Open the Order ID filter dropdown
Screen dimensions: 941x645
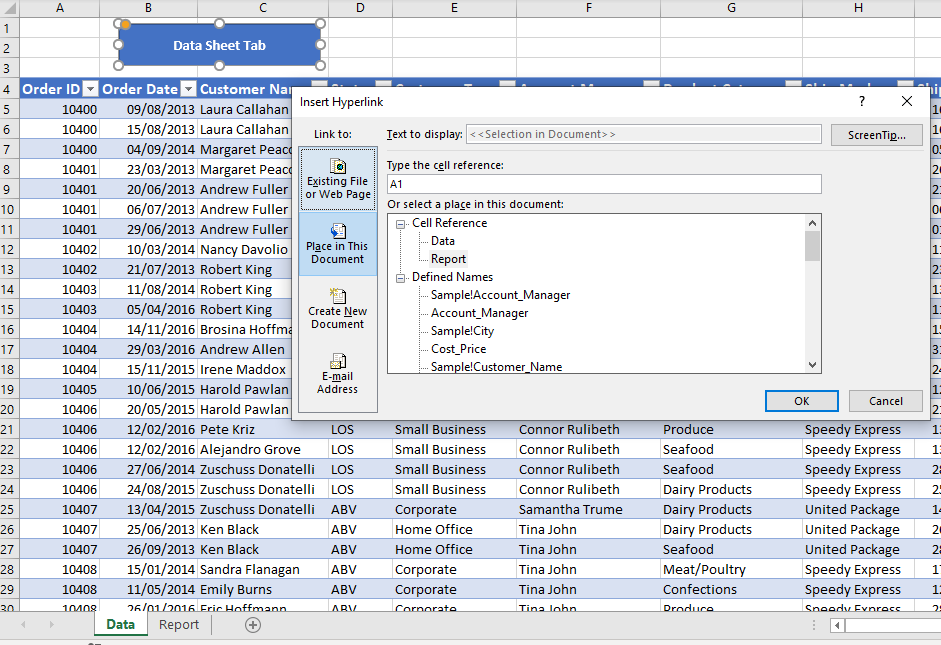(90, 89)
